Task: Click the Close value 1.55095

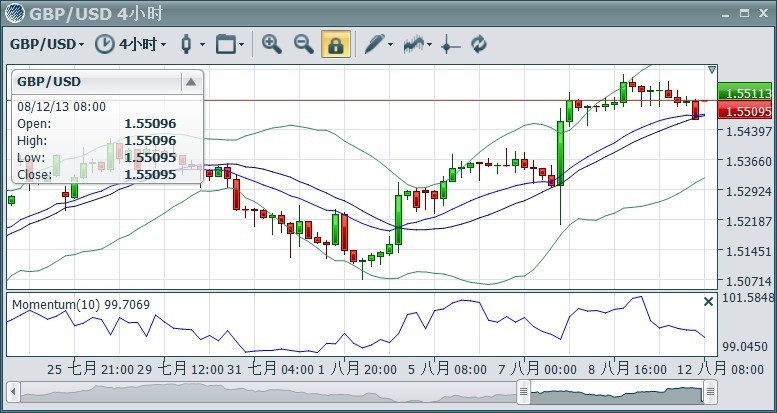Action: 150,175
